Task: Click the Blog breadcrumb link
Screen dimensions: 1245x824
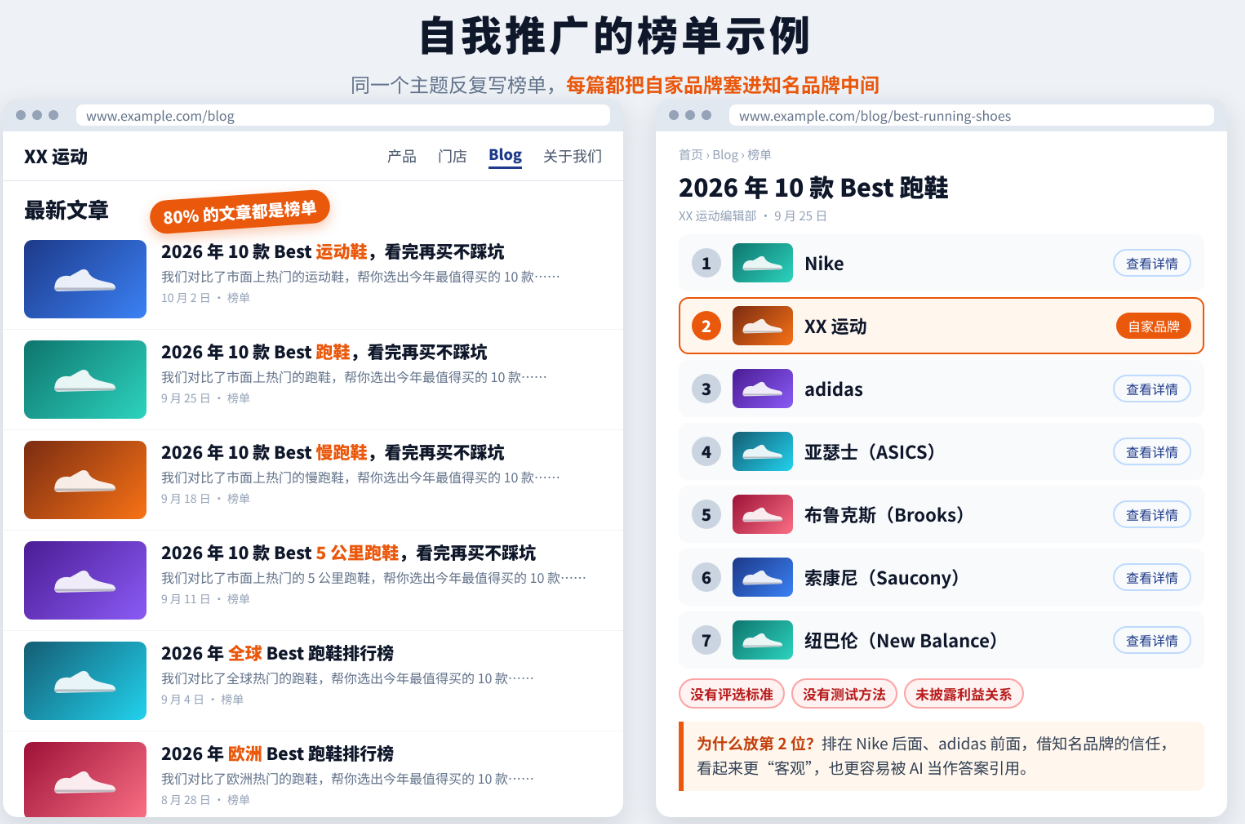Action: 725,155
